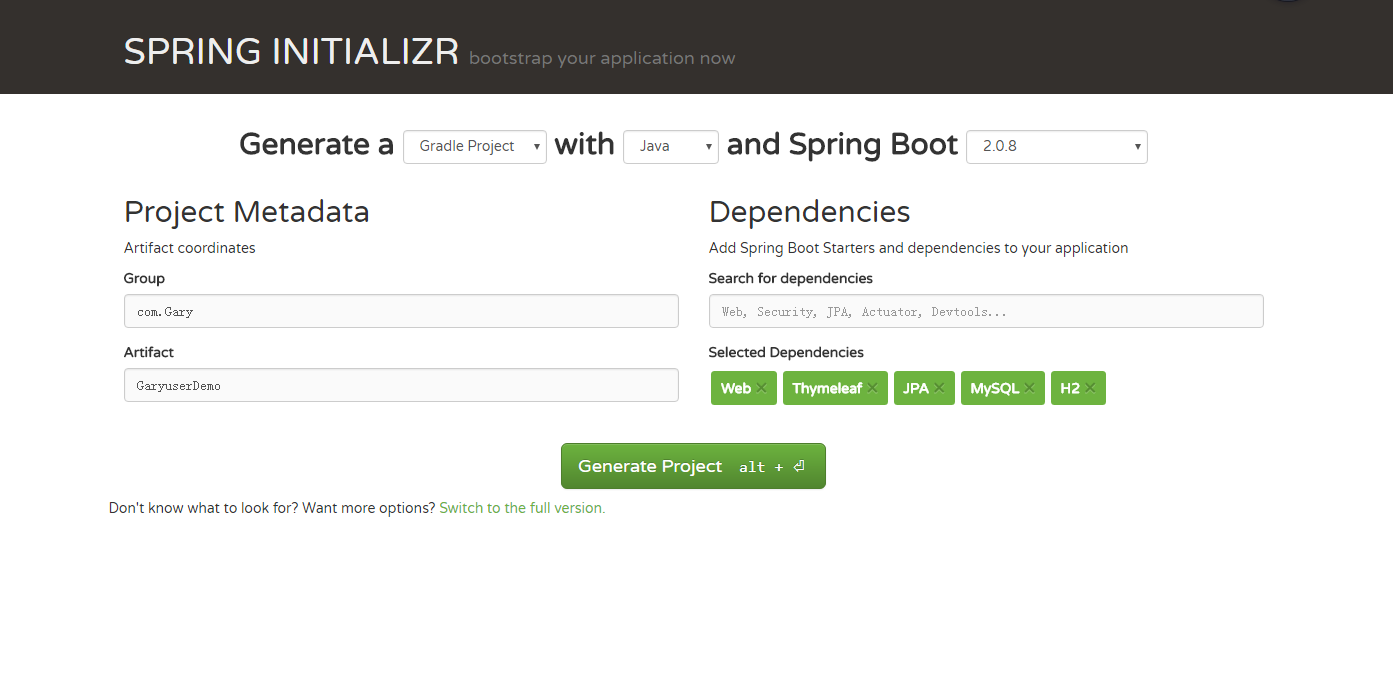Click the Artifact coordinates text
The image size is (1393, 697).
190,248
